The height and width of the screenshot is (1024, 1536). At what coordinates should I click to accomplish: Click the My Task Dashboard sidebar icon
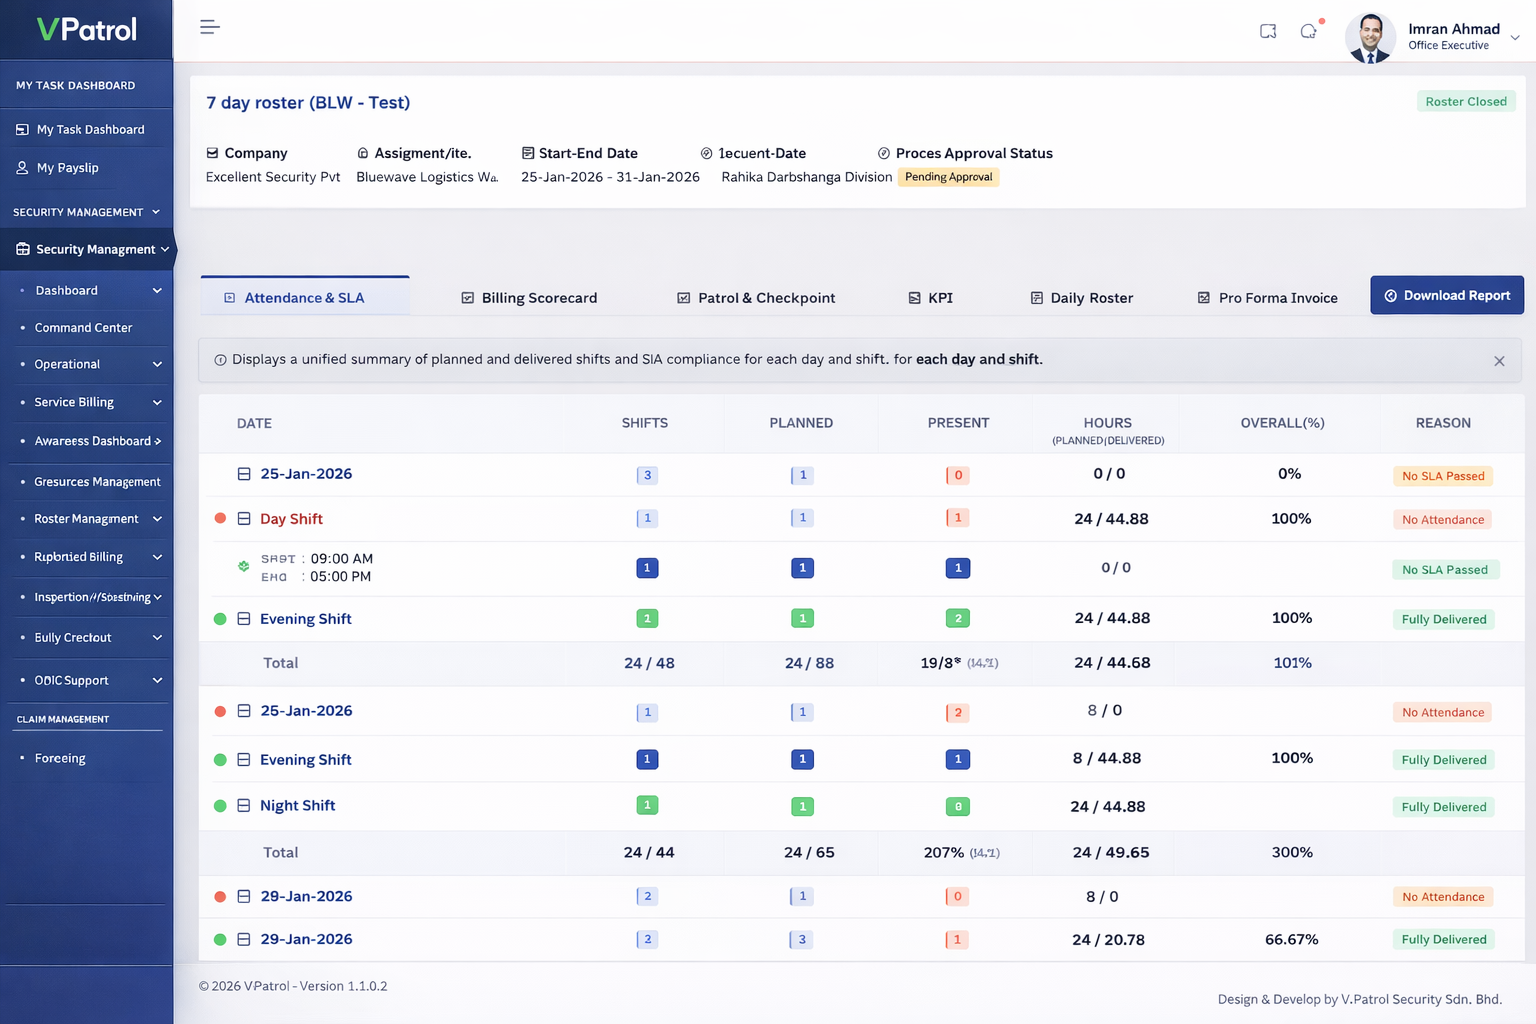(22, 130)
